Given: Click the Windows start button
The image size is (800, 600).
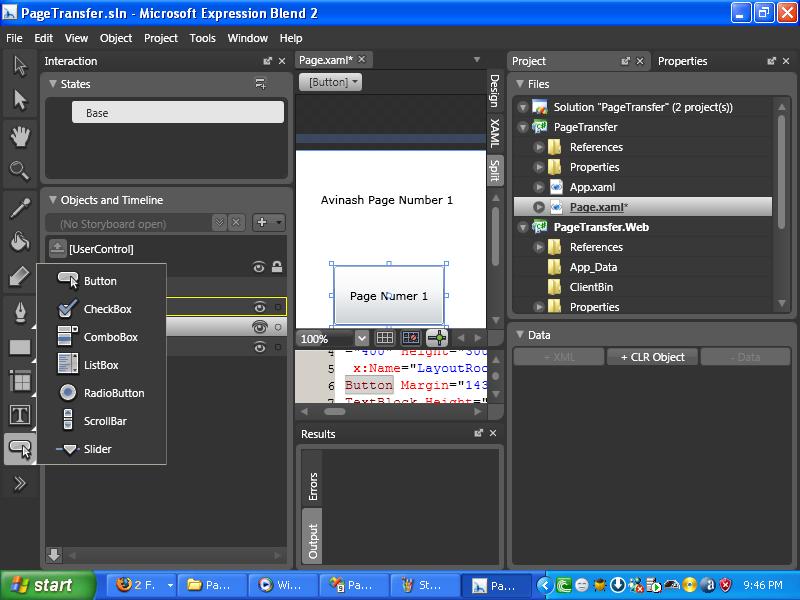Looking at the screenshot, I should click(x=47, y=585).
